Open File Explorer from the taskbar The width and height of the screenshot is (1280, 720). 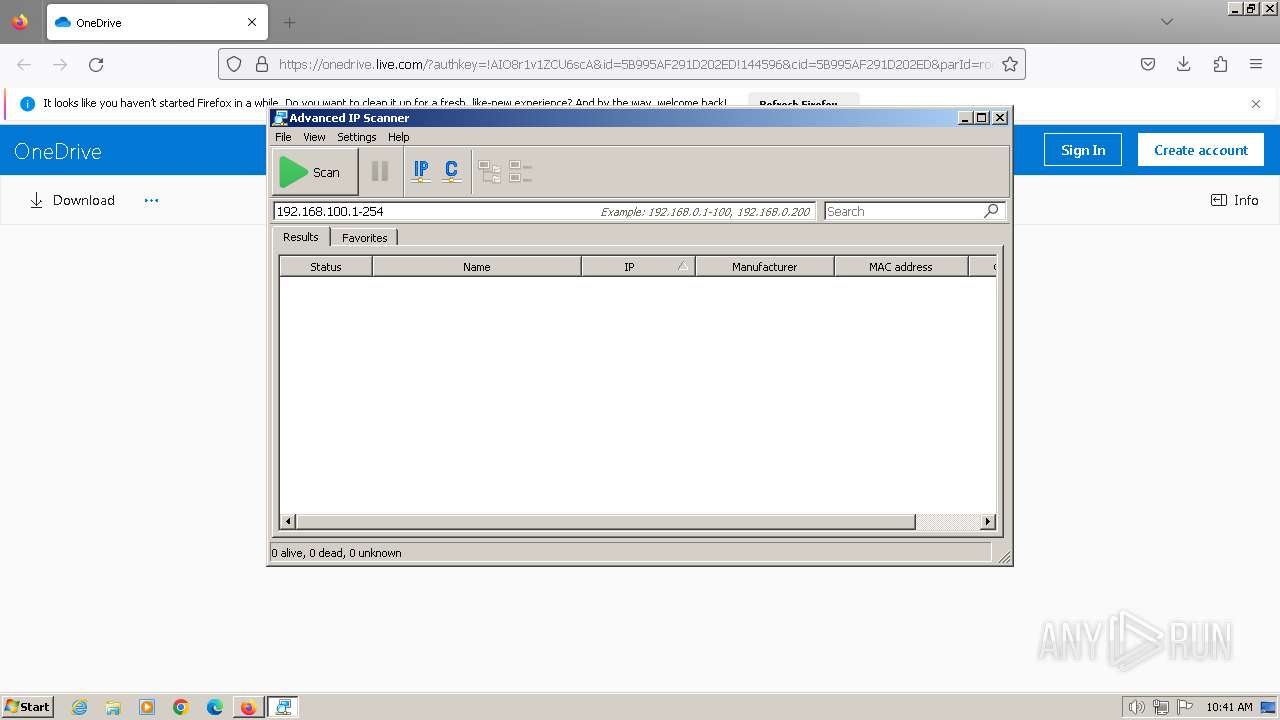(x=113, y=707)
